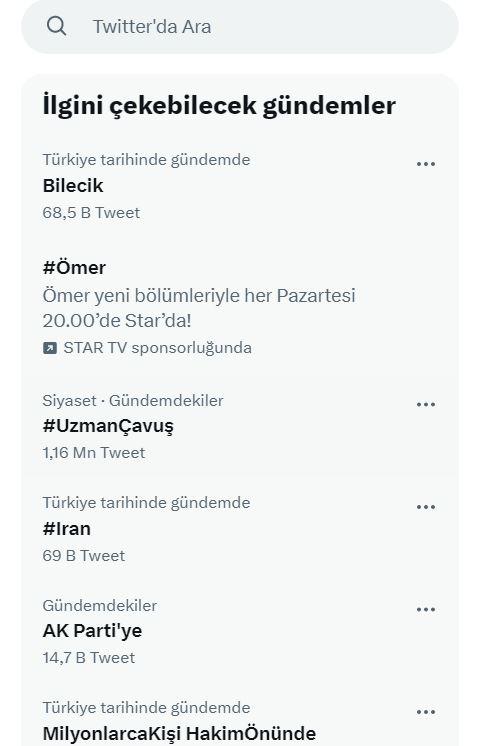Image resolution: width=483 pixels, height=746 pixels.
Task: Open more options for #UzmanÇavuş trend
Action: point(425,404)
